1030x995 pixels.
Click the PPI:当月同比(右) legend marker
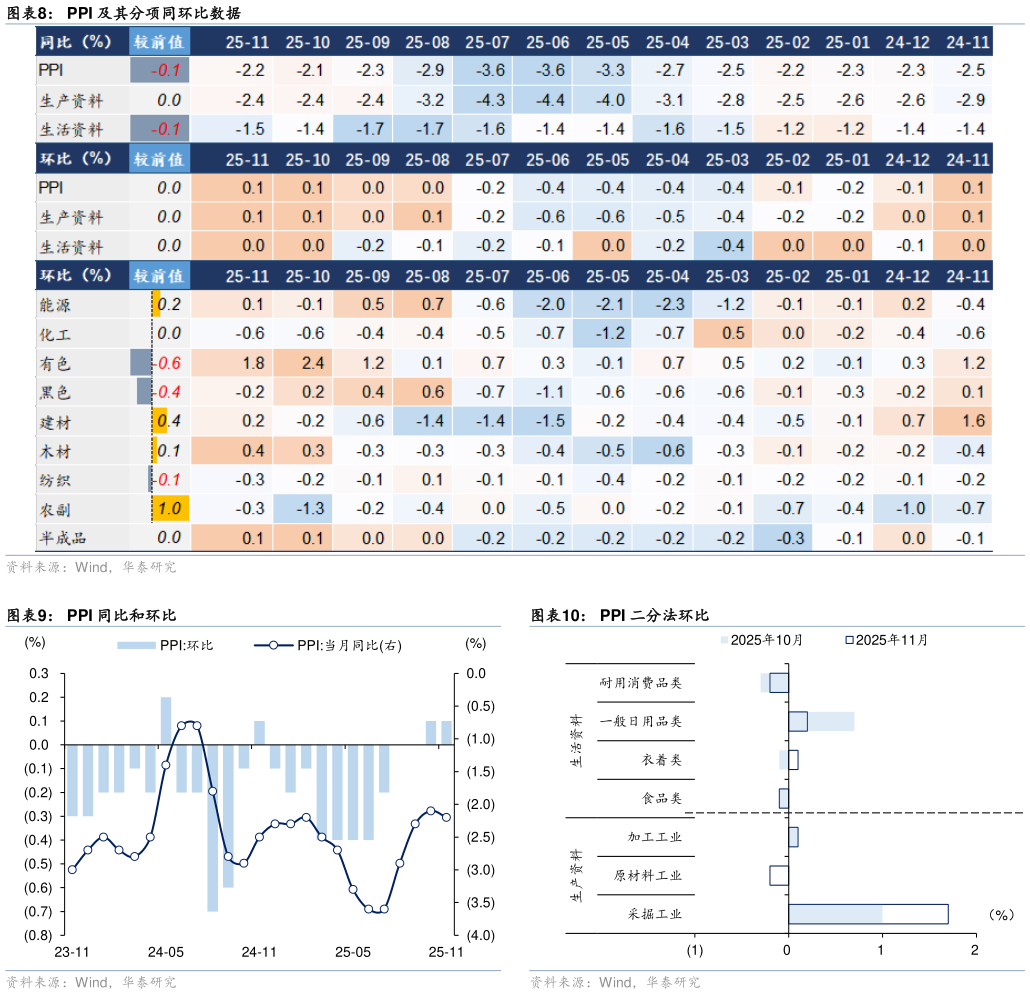point(273,646)
